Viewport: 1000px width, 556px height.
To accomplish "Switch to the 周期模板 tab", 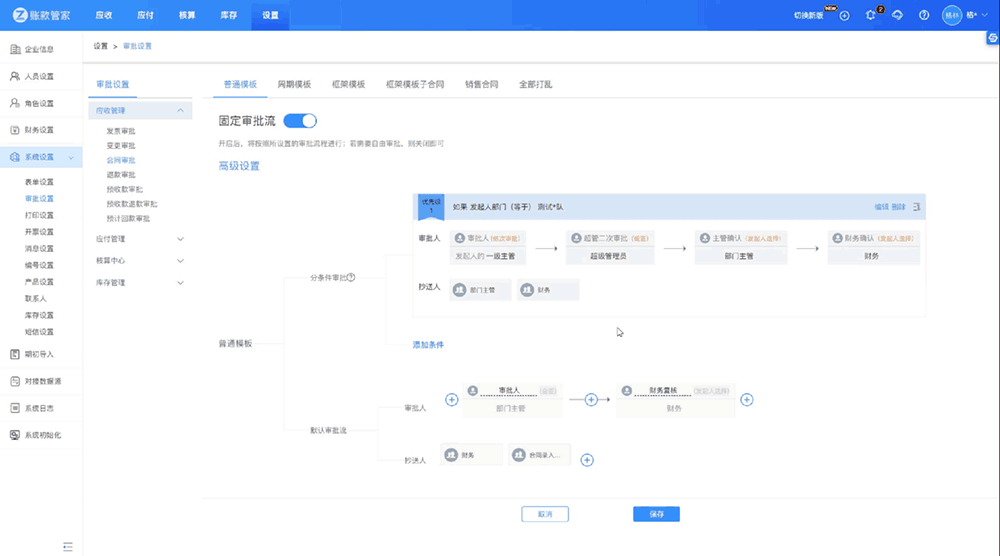I will [x=294, y=85].
